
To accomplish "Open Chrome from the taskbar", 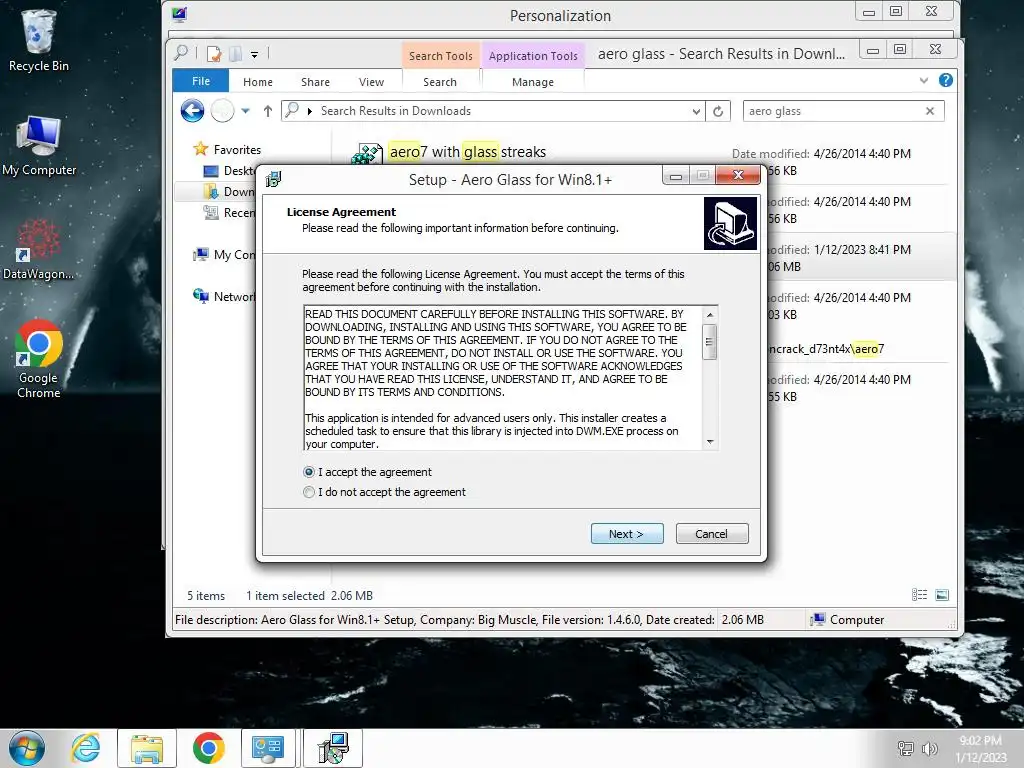I will click(x=208, y=748).
